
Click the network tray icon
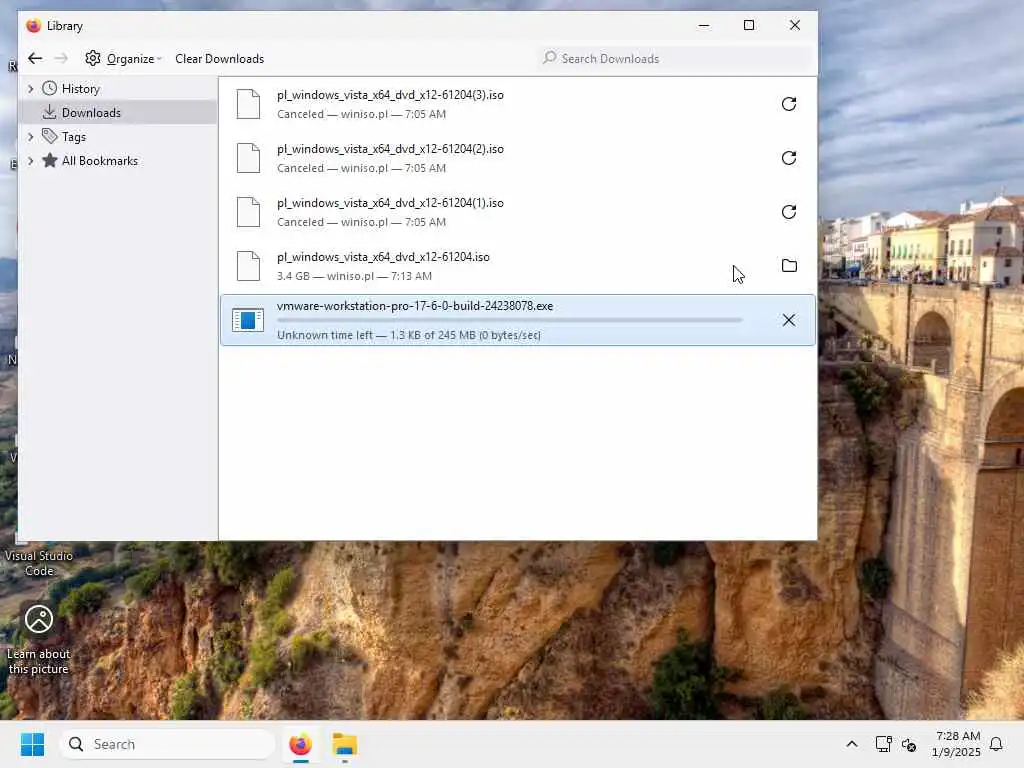coord(883,744)
